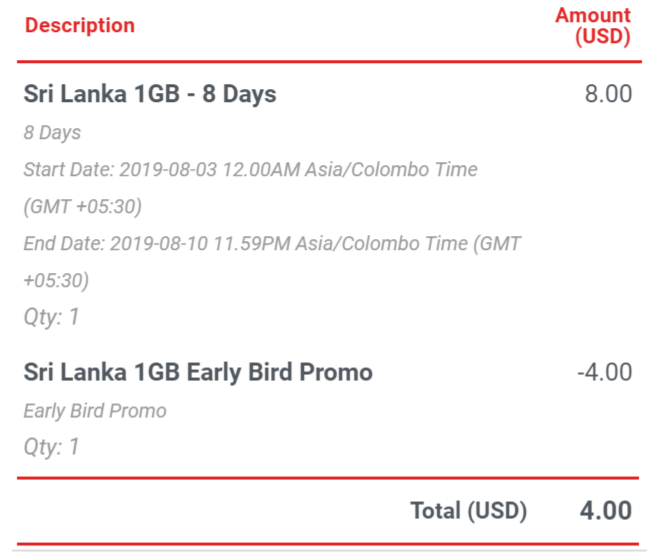Click the italic 'Early Bird Promo' subtitle
The height and width of the screenshot is (554, 657).
[95, 411]
